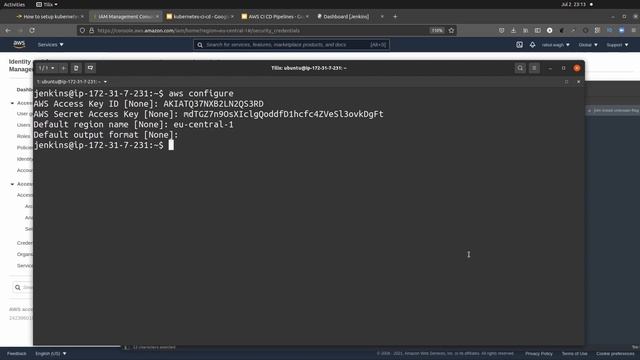Open the Firefox library icon
This screenshot has width=640, height=360.
click(526, 31)
